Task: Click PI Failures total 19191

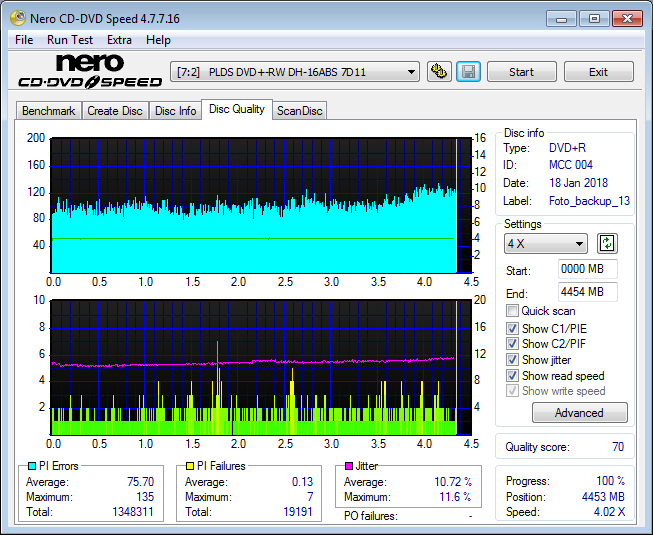Action: pyautogui.click(x=298, y=512)
